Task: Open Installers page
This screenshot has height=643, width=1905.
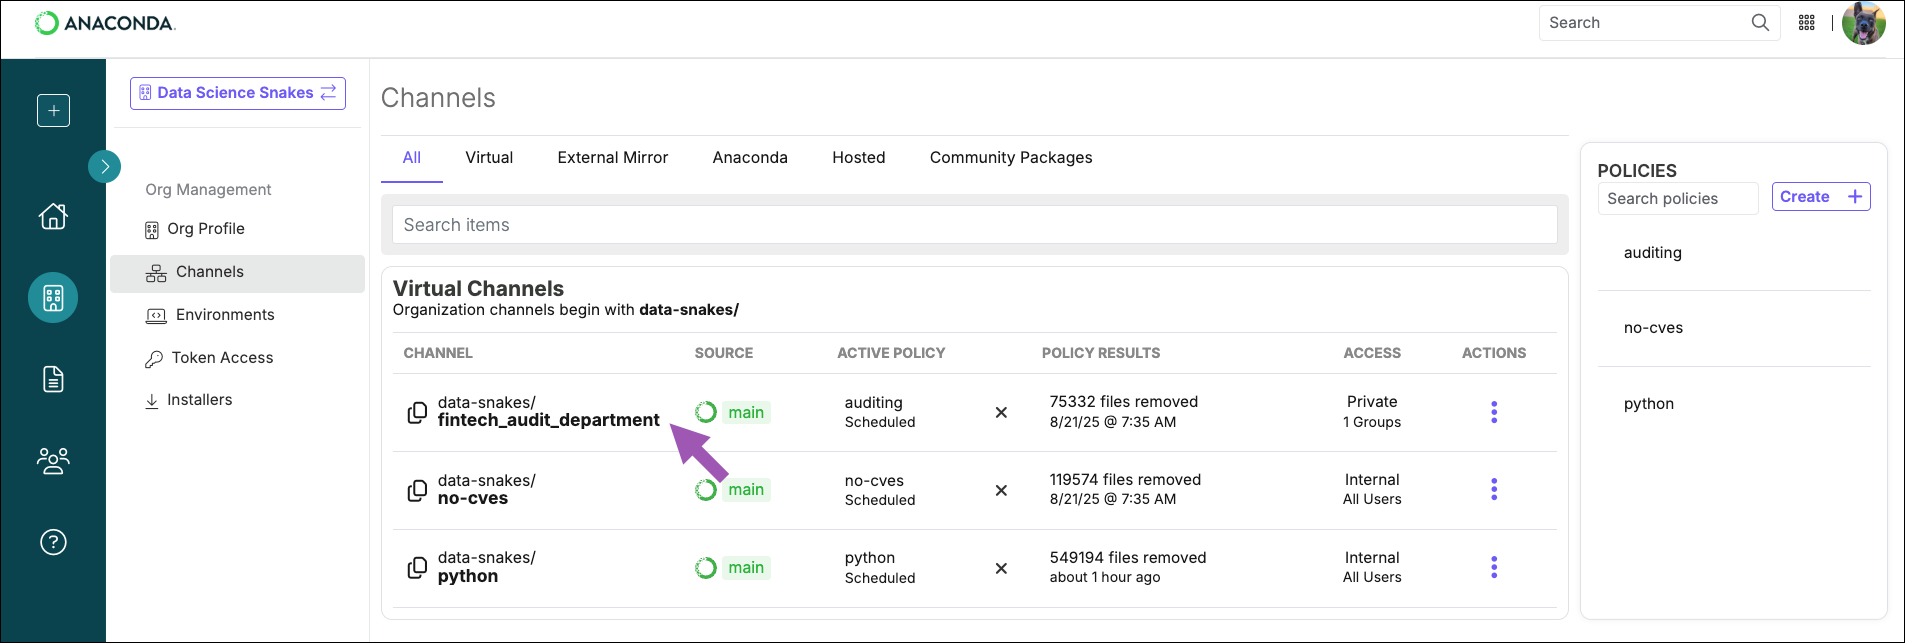Action: [x=188, y=400]
